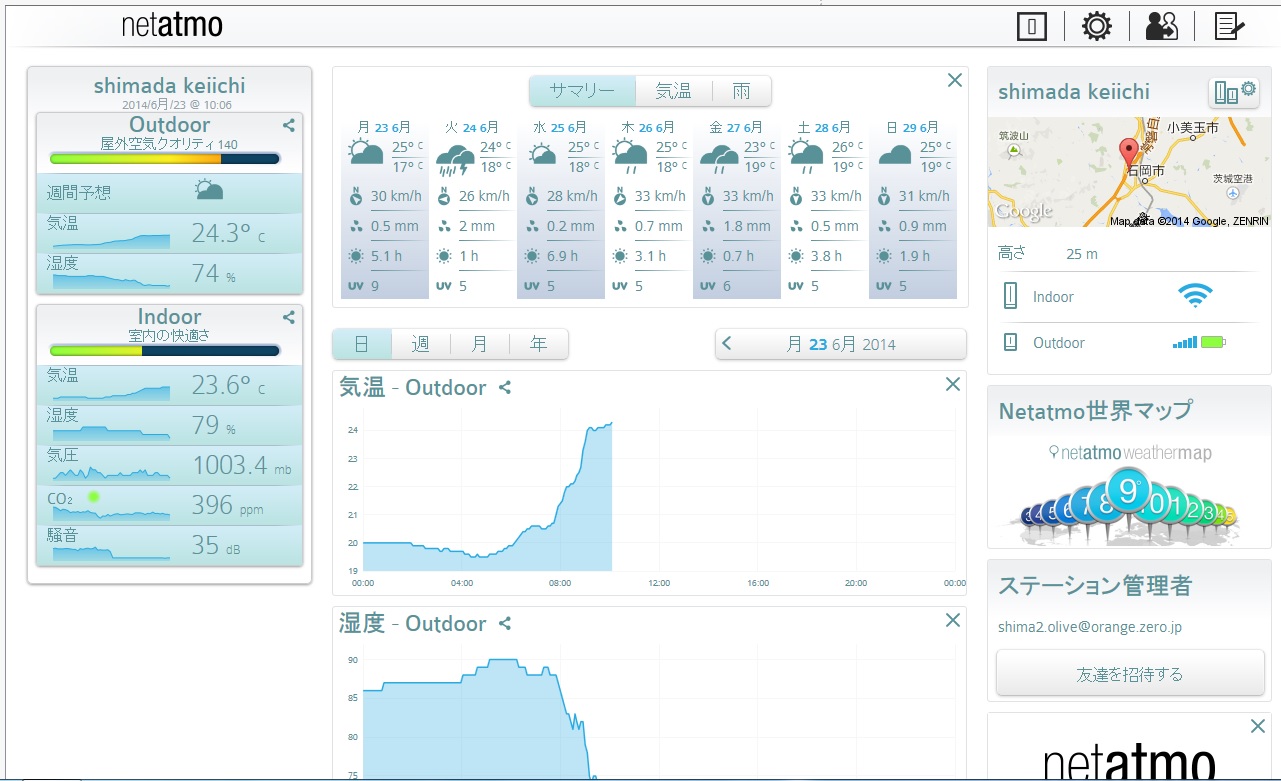Open the date picker showing 月 23 6月 2014
Screen dimensions: 1281x781
click(841, 344)
